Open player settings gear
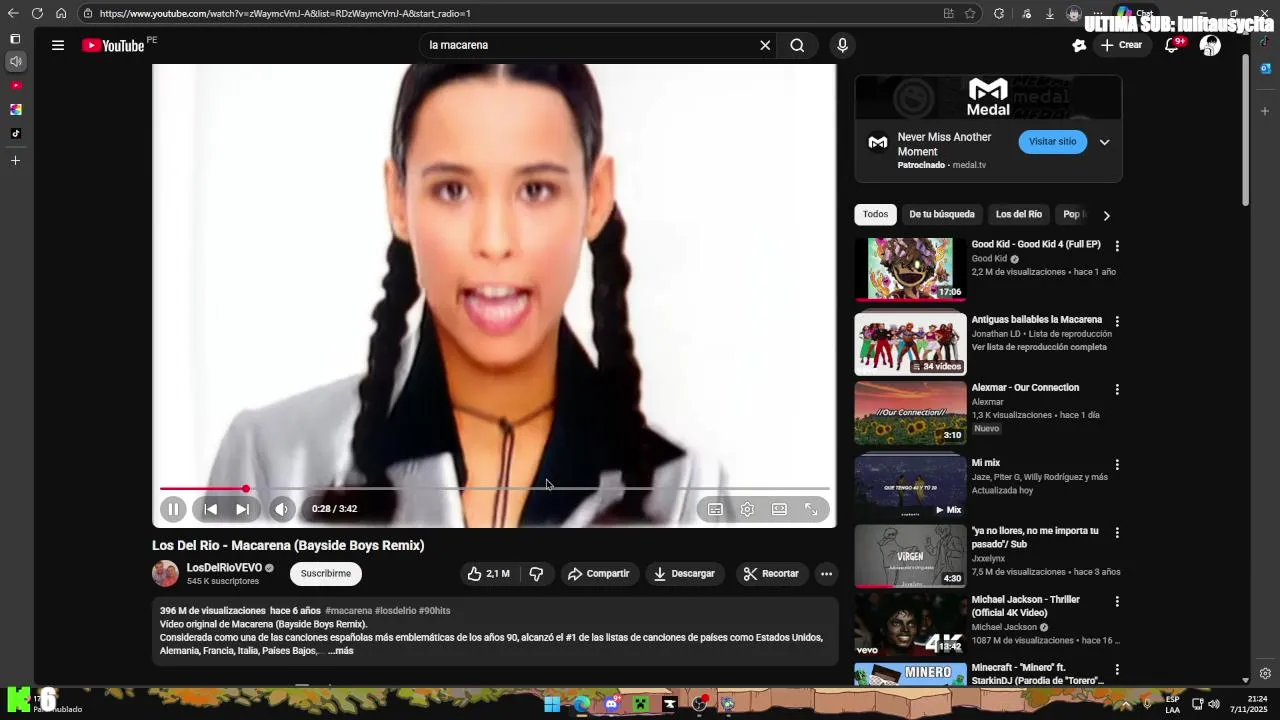Image resolution: width=1280 pixels, height=720 pixels. (x=747, y=509)
